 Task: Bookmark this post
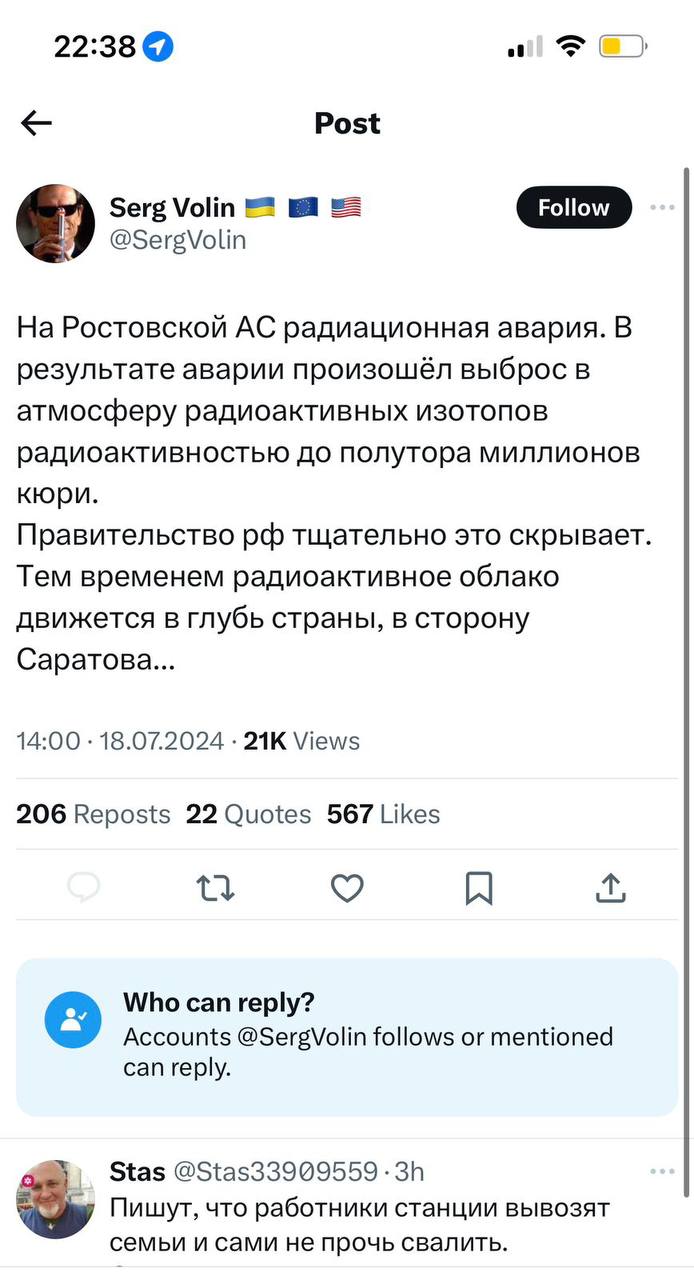[479, 887]
